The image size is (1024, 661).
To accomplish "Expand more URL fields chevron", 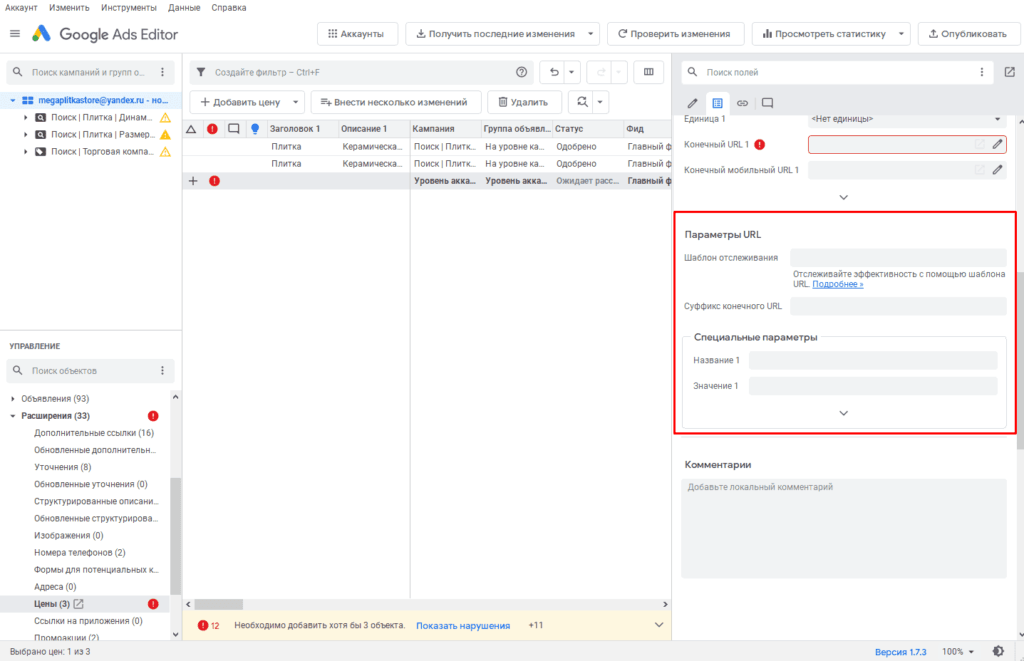I will 843,197.
